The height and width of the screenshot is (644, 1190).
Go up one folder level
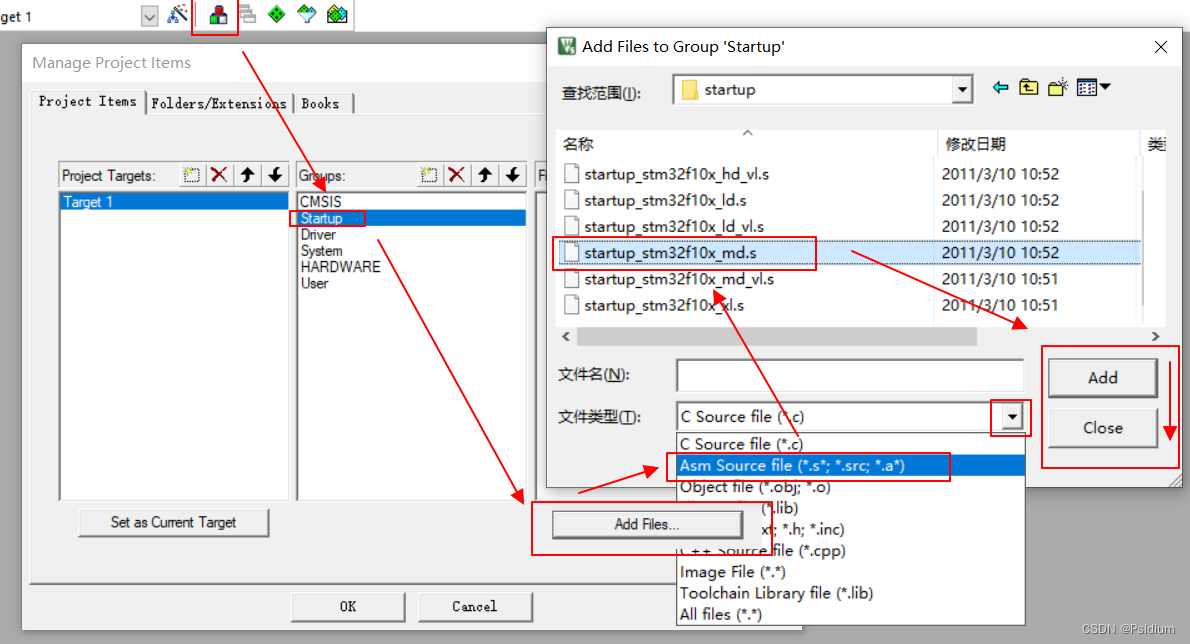[x=1028, y=88]
